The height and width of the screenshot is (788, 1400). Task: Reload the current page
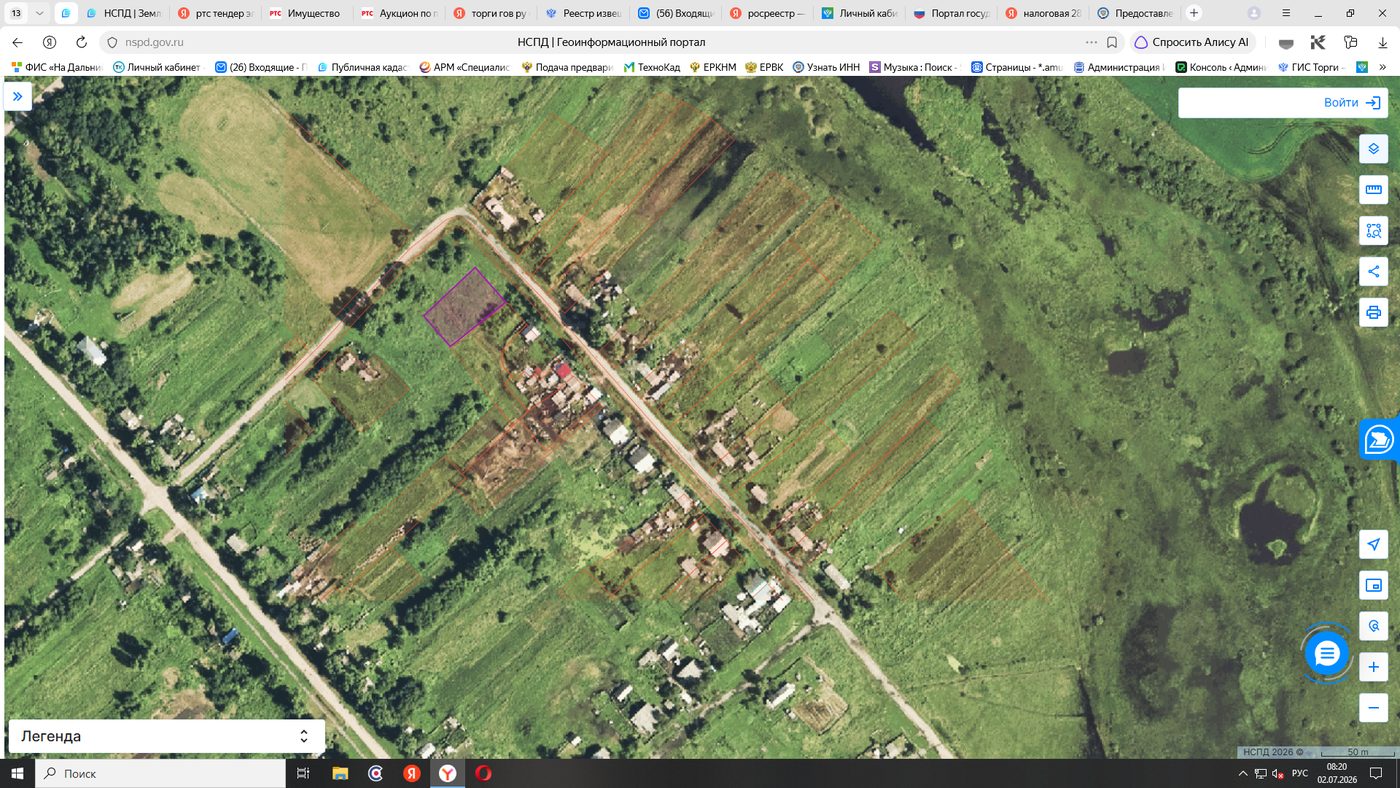(x=81, y=43)
